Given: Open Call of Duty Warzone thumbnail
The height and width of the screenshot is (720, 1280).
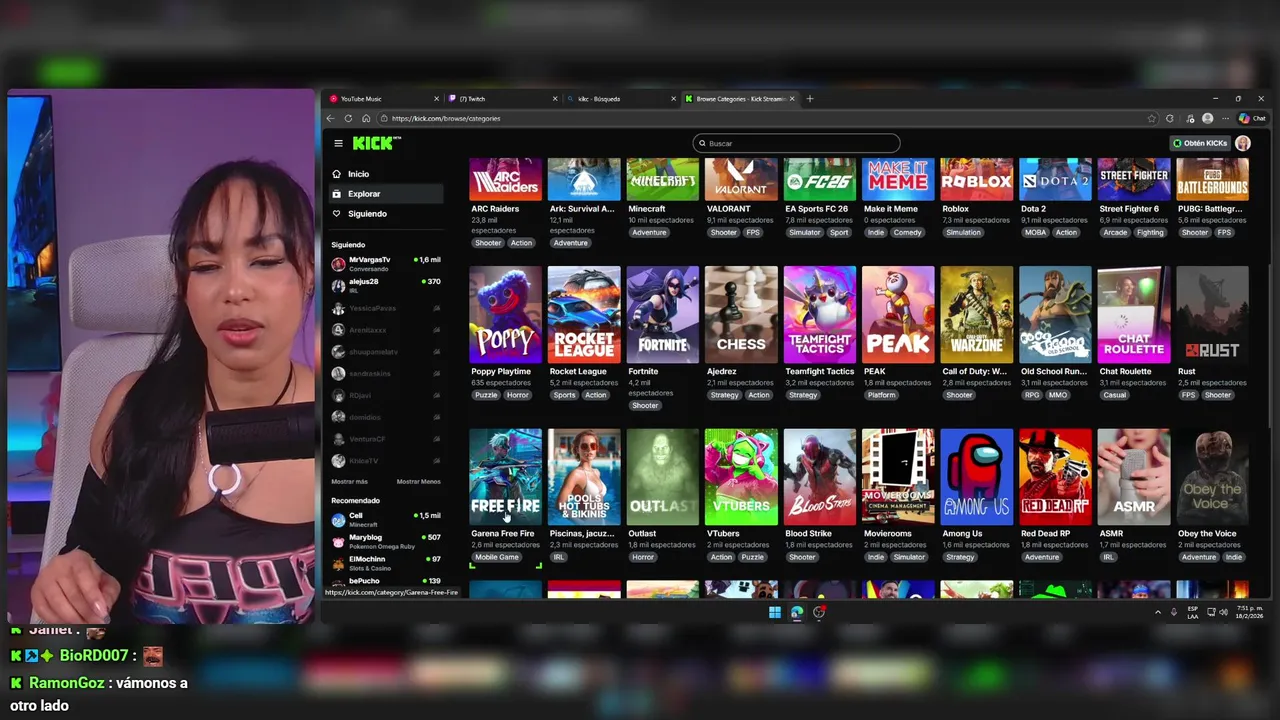Looking at the screenshot, I should tap(977, 314).
